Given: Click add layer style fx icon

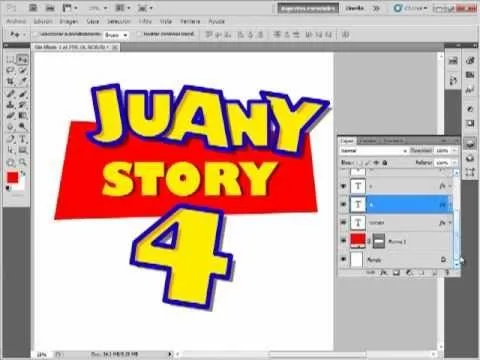Looking at the screenshot, I should coord(384,272).
